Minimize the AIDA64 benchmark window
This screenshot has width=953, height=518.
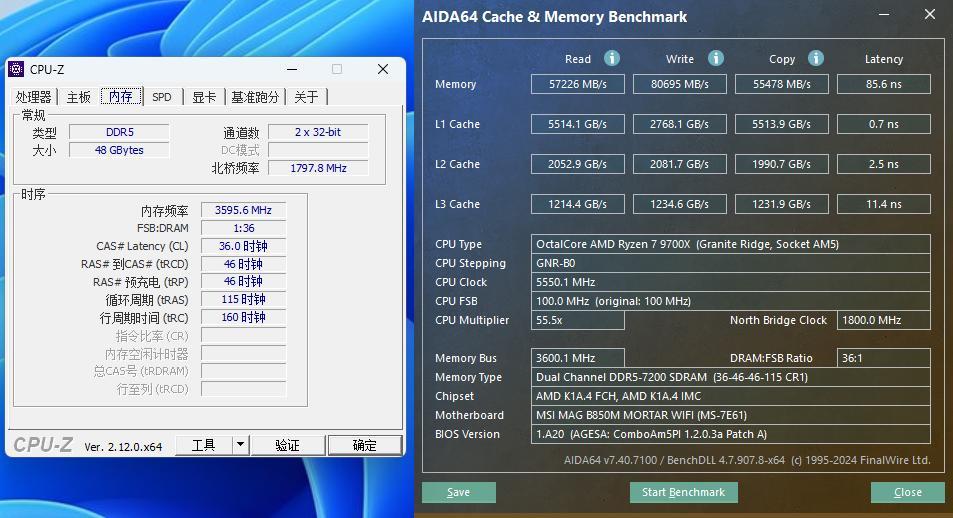(x=884, y=15)
